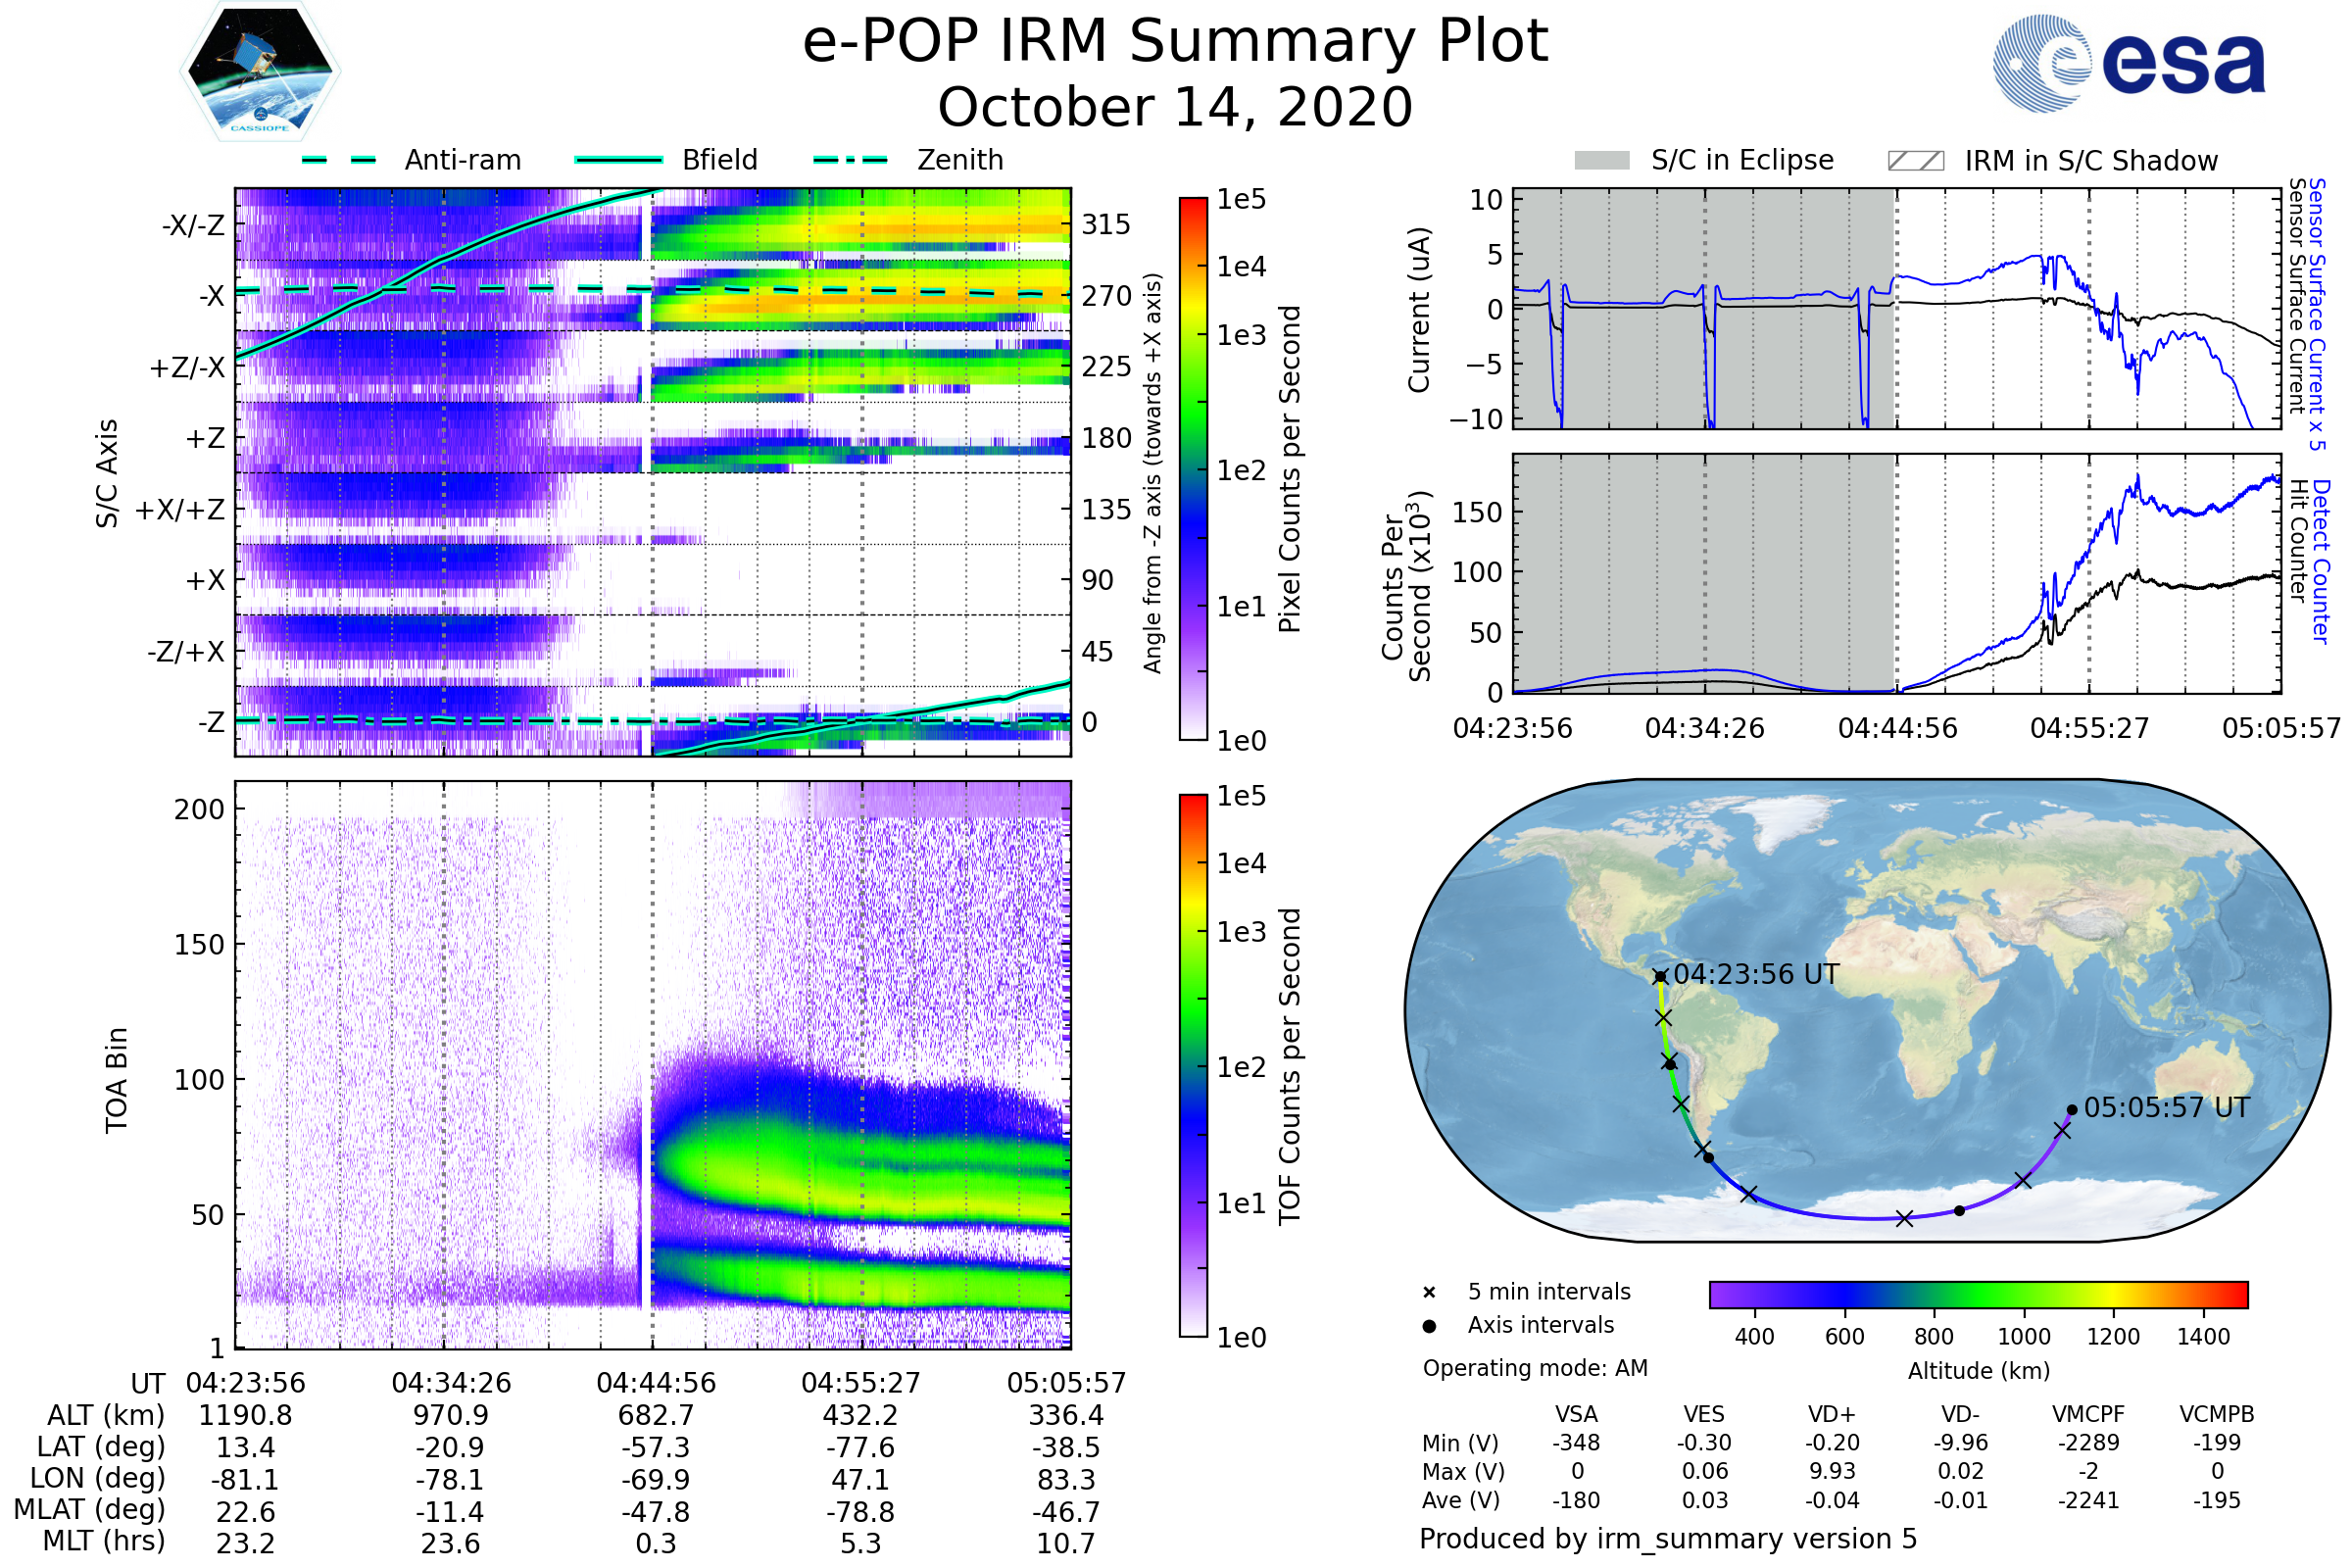2352x1568 pixels.
Task: Click the VMCPF voltage column header
Action: click(2088, 1414)
